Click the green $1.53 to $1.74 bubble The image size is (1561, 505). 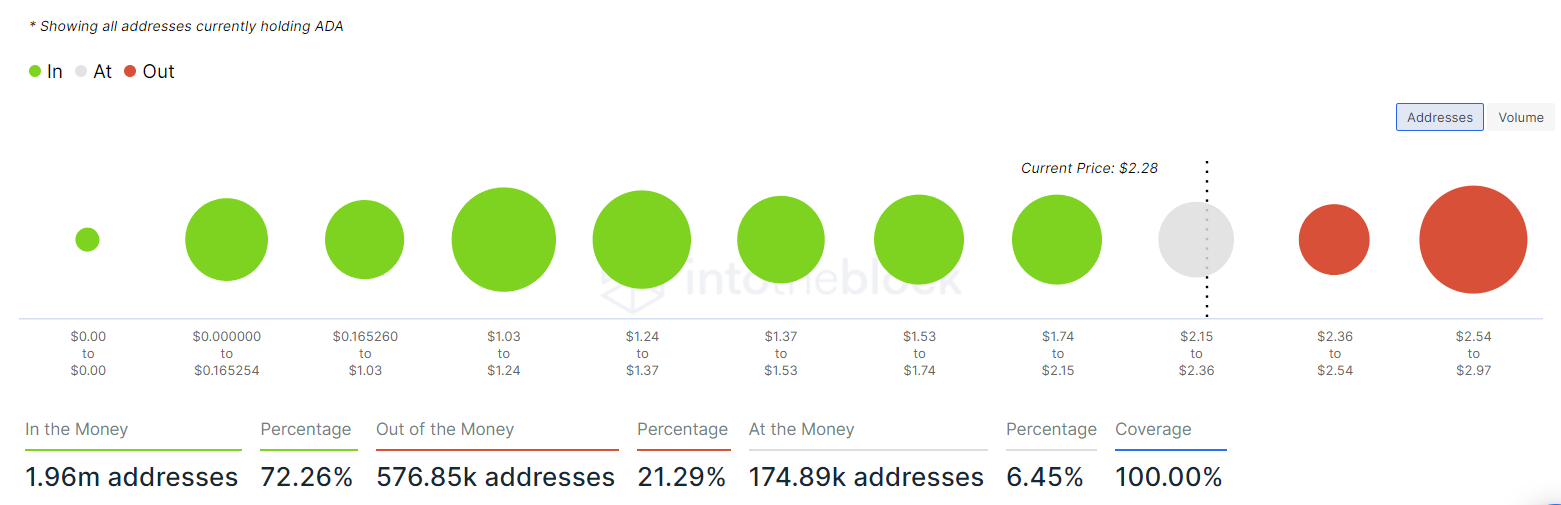click(919, 240)
